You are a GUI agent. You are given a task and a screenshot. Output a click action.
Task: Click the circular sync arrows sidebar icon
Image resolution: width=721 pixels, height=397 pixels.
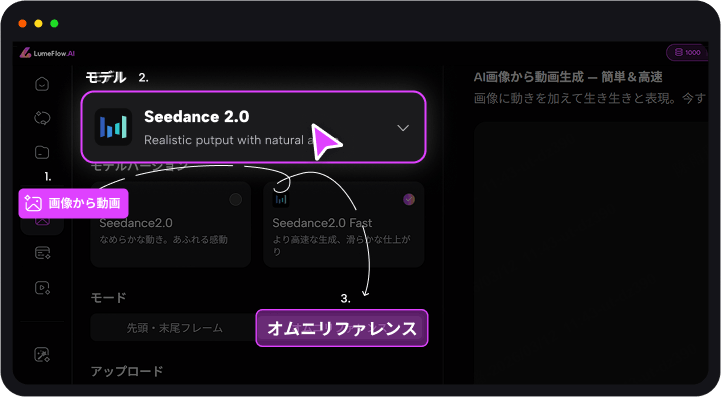click(x=42, y=118)
